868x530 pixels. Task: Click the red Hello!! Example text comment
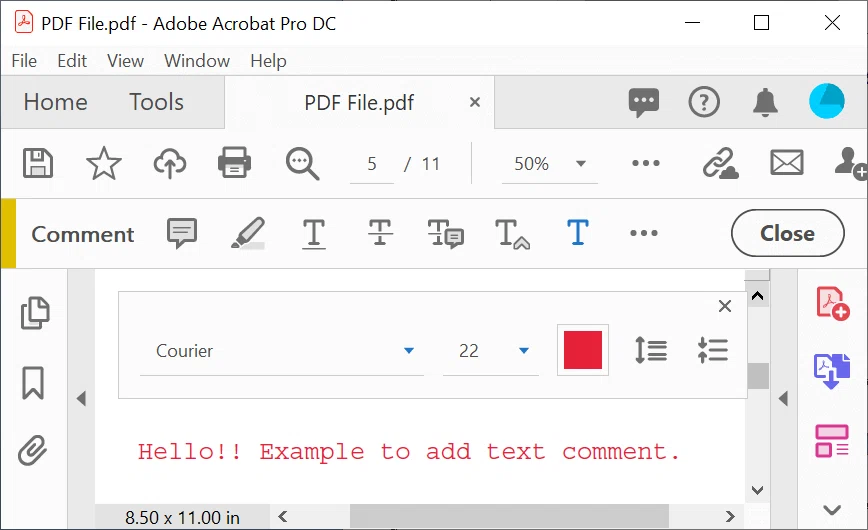pyautogui.click(x=409, y=452)
